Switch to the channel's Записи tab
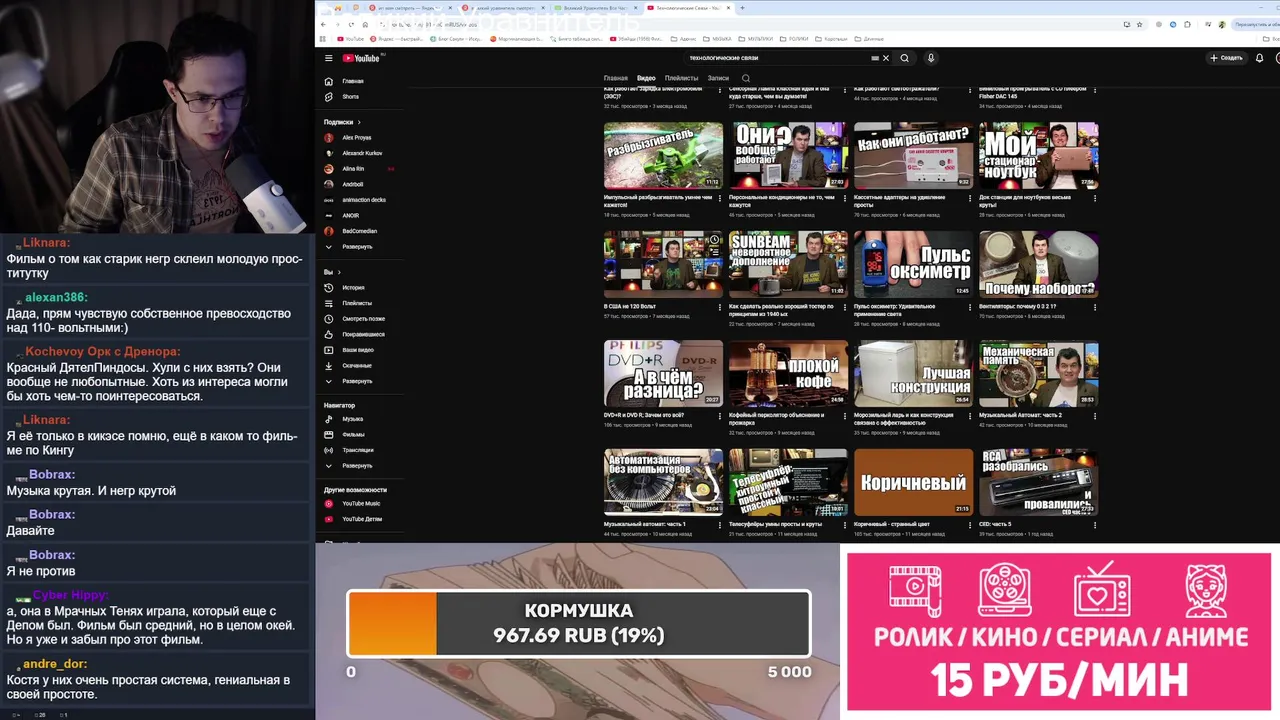1280x720 pixels. [718, 78]
